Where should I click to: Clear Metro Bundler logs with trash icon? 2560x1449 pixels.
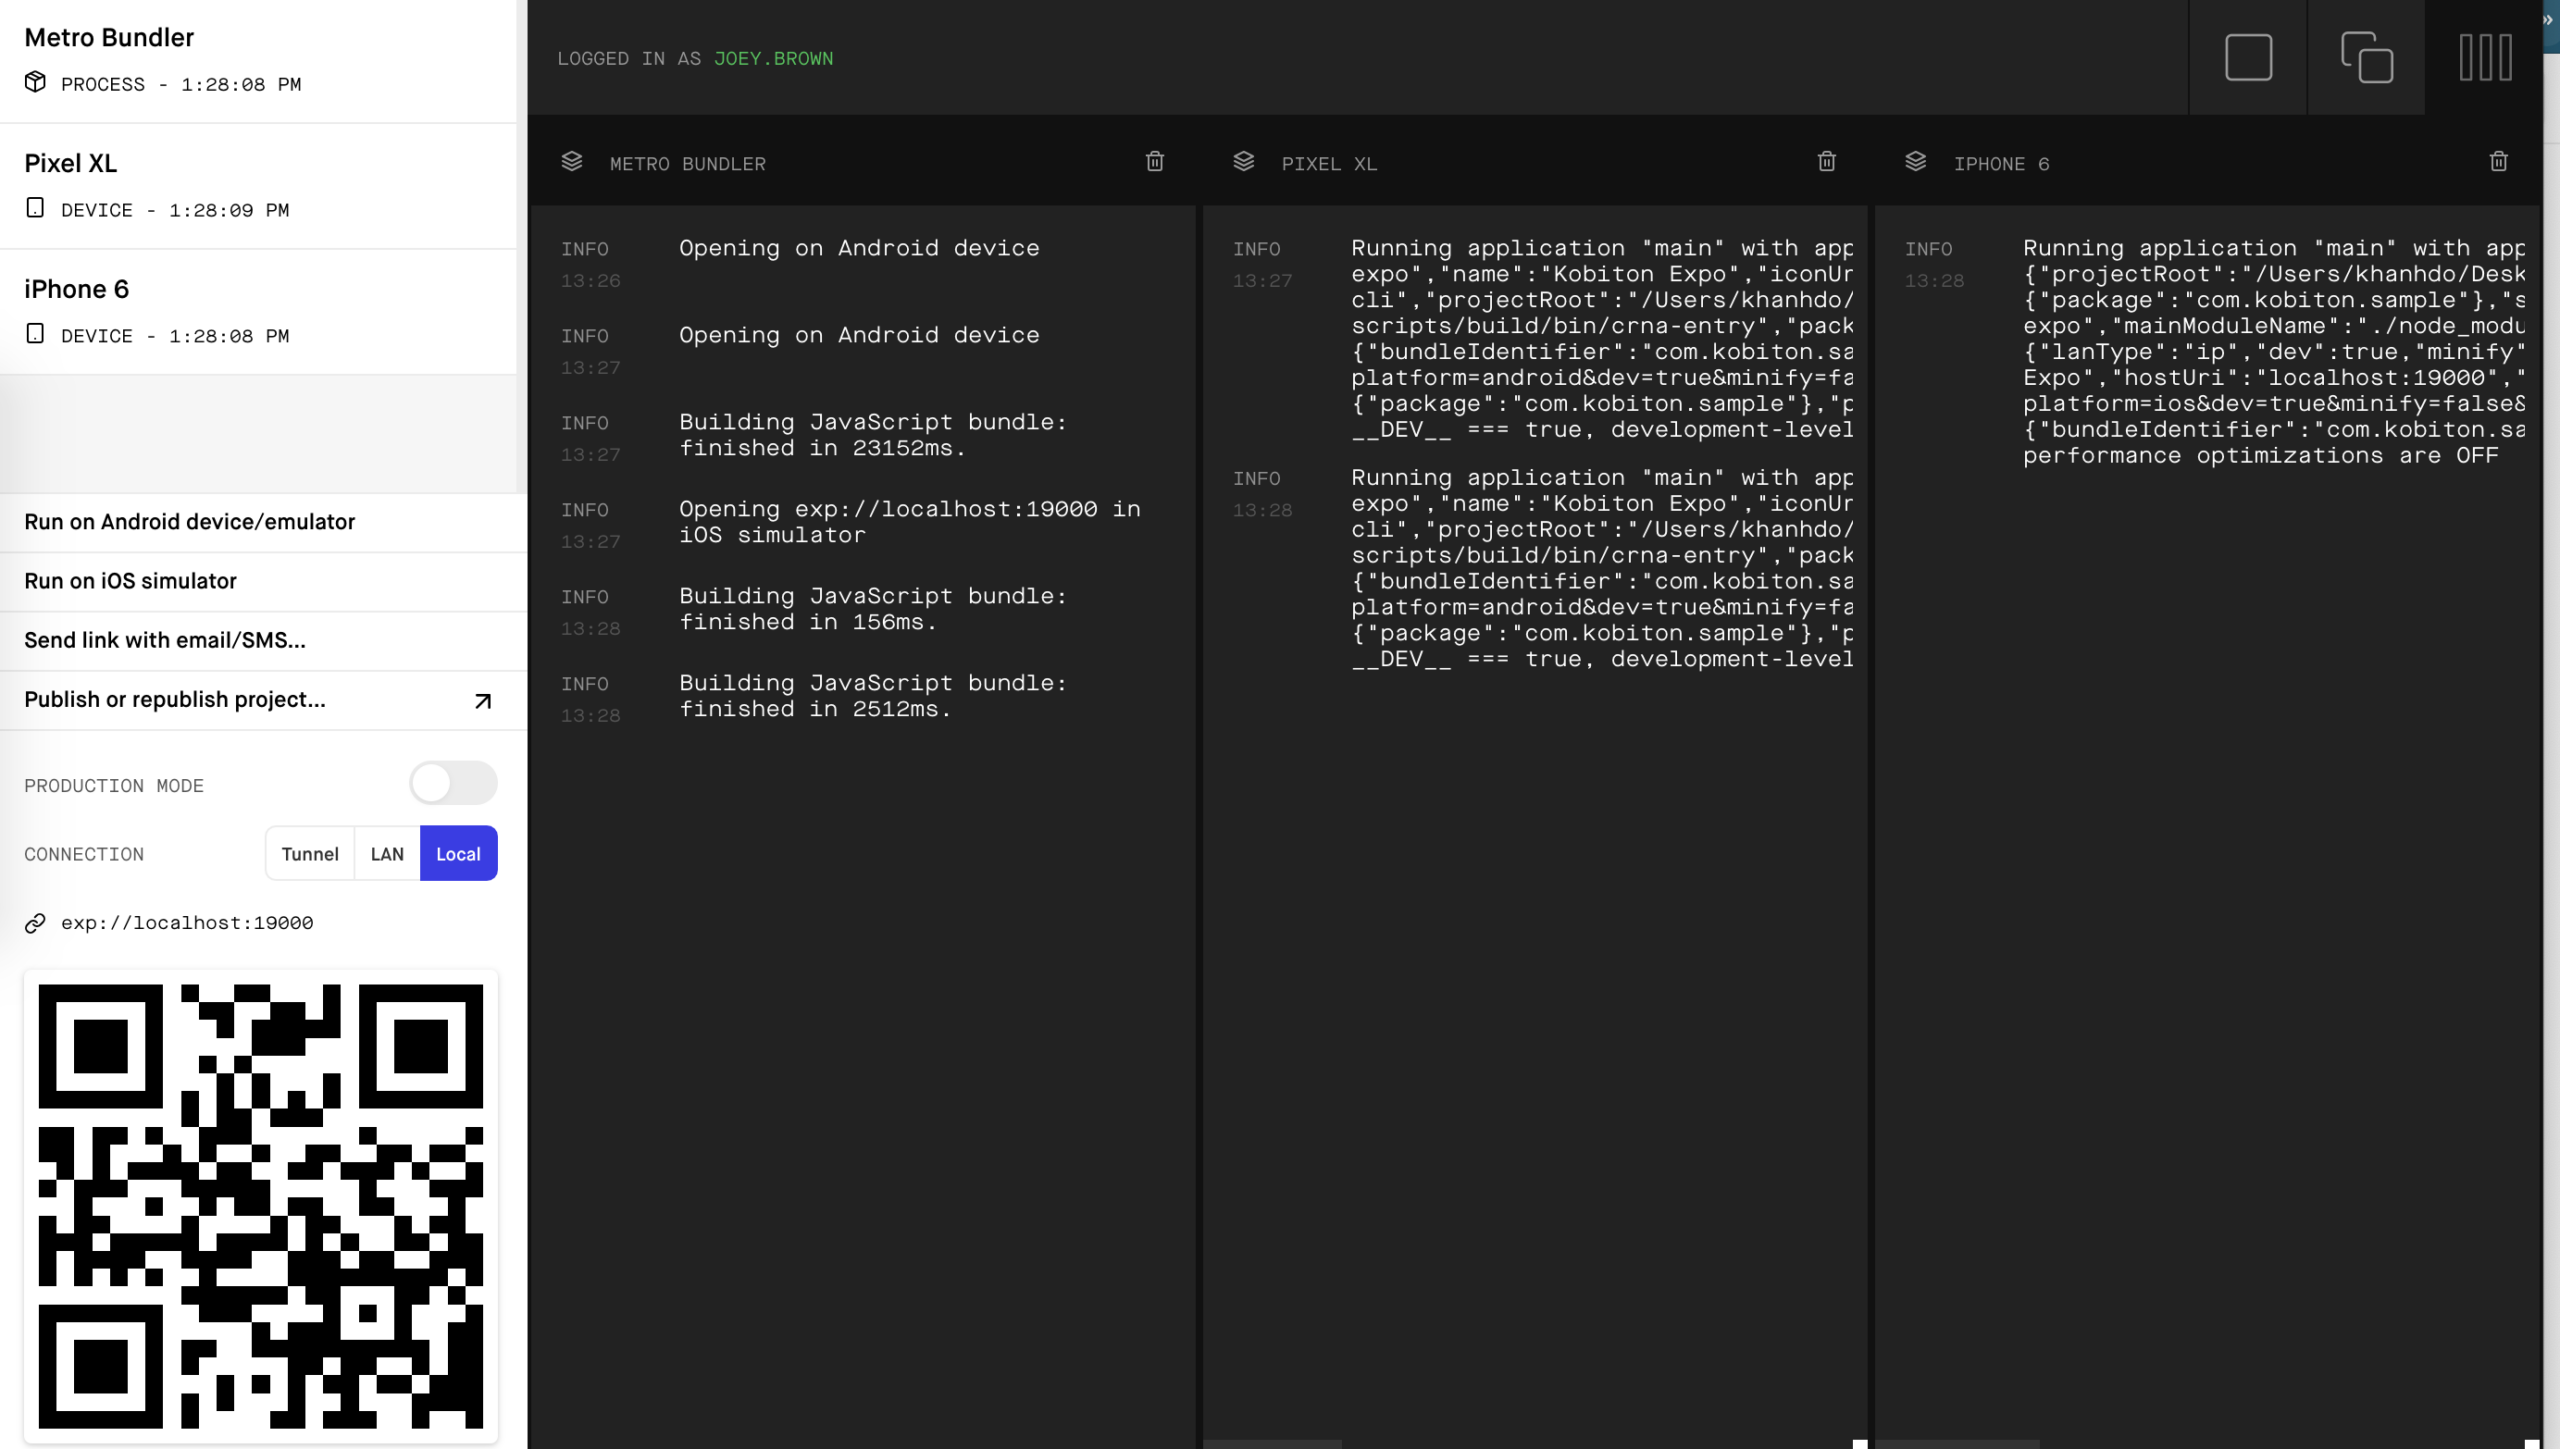(1155, 162)
